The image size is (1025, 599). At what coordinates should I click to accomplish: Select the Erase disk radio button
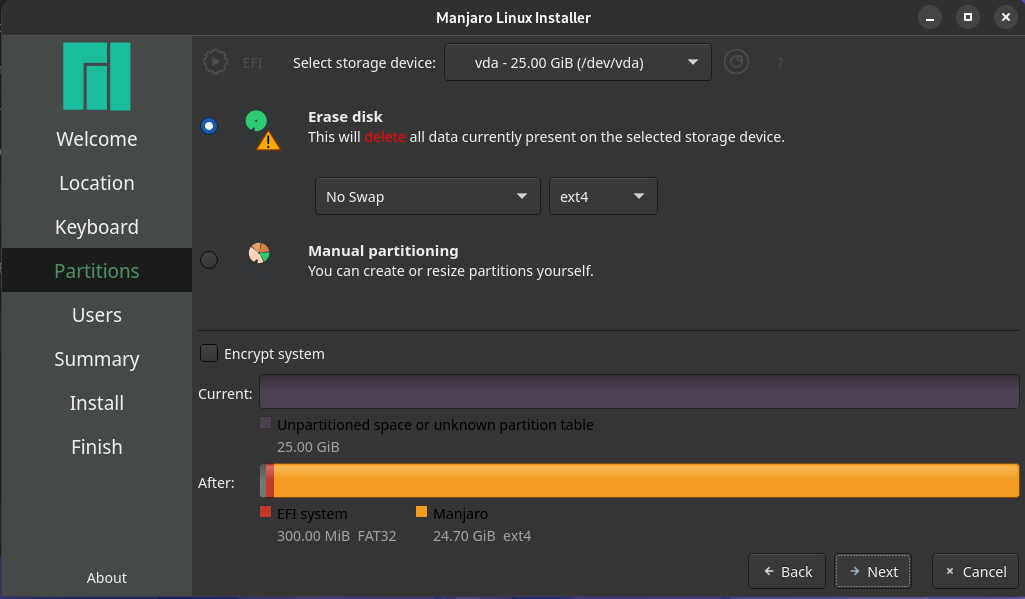point(208,126)
